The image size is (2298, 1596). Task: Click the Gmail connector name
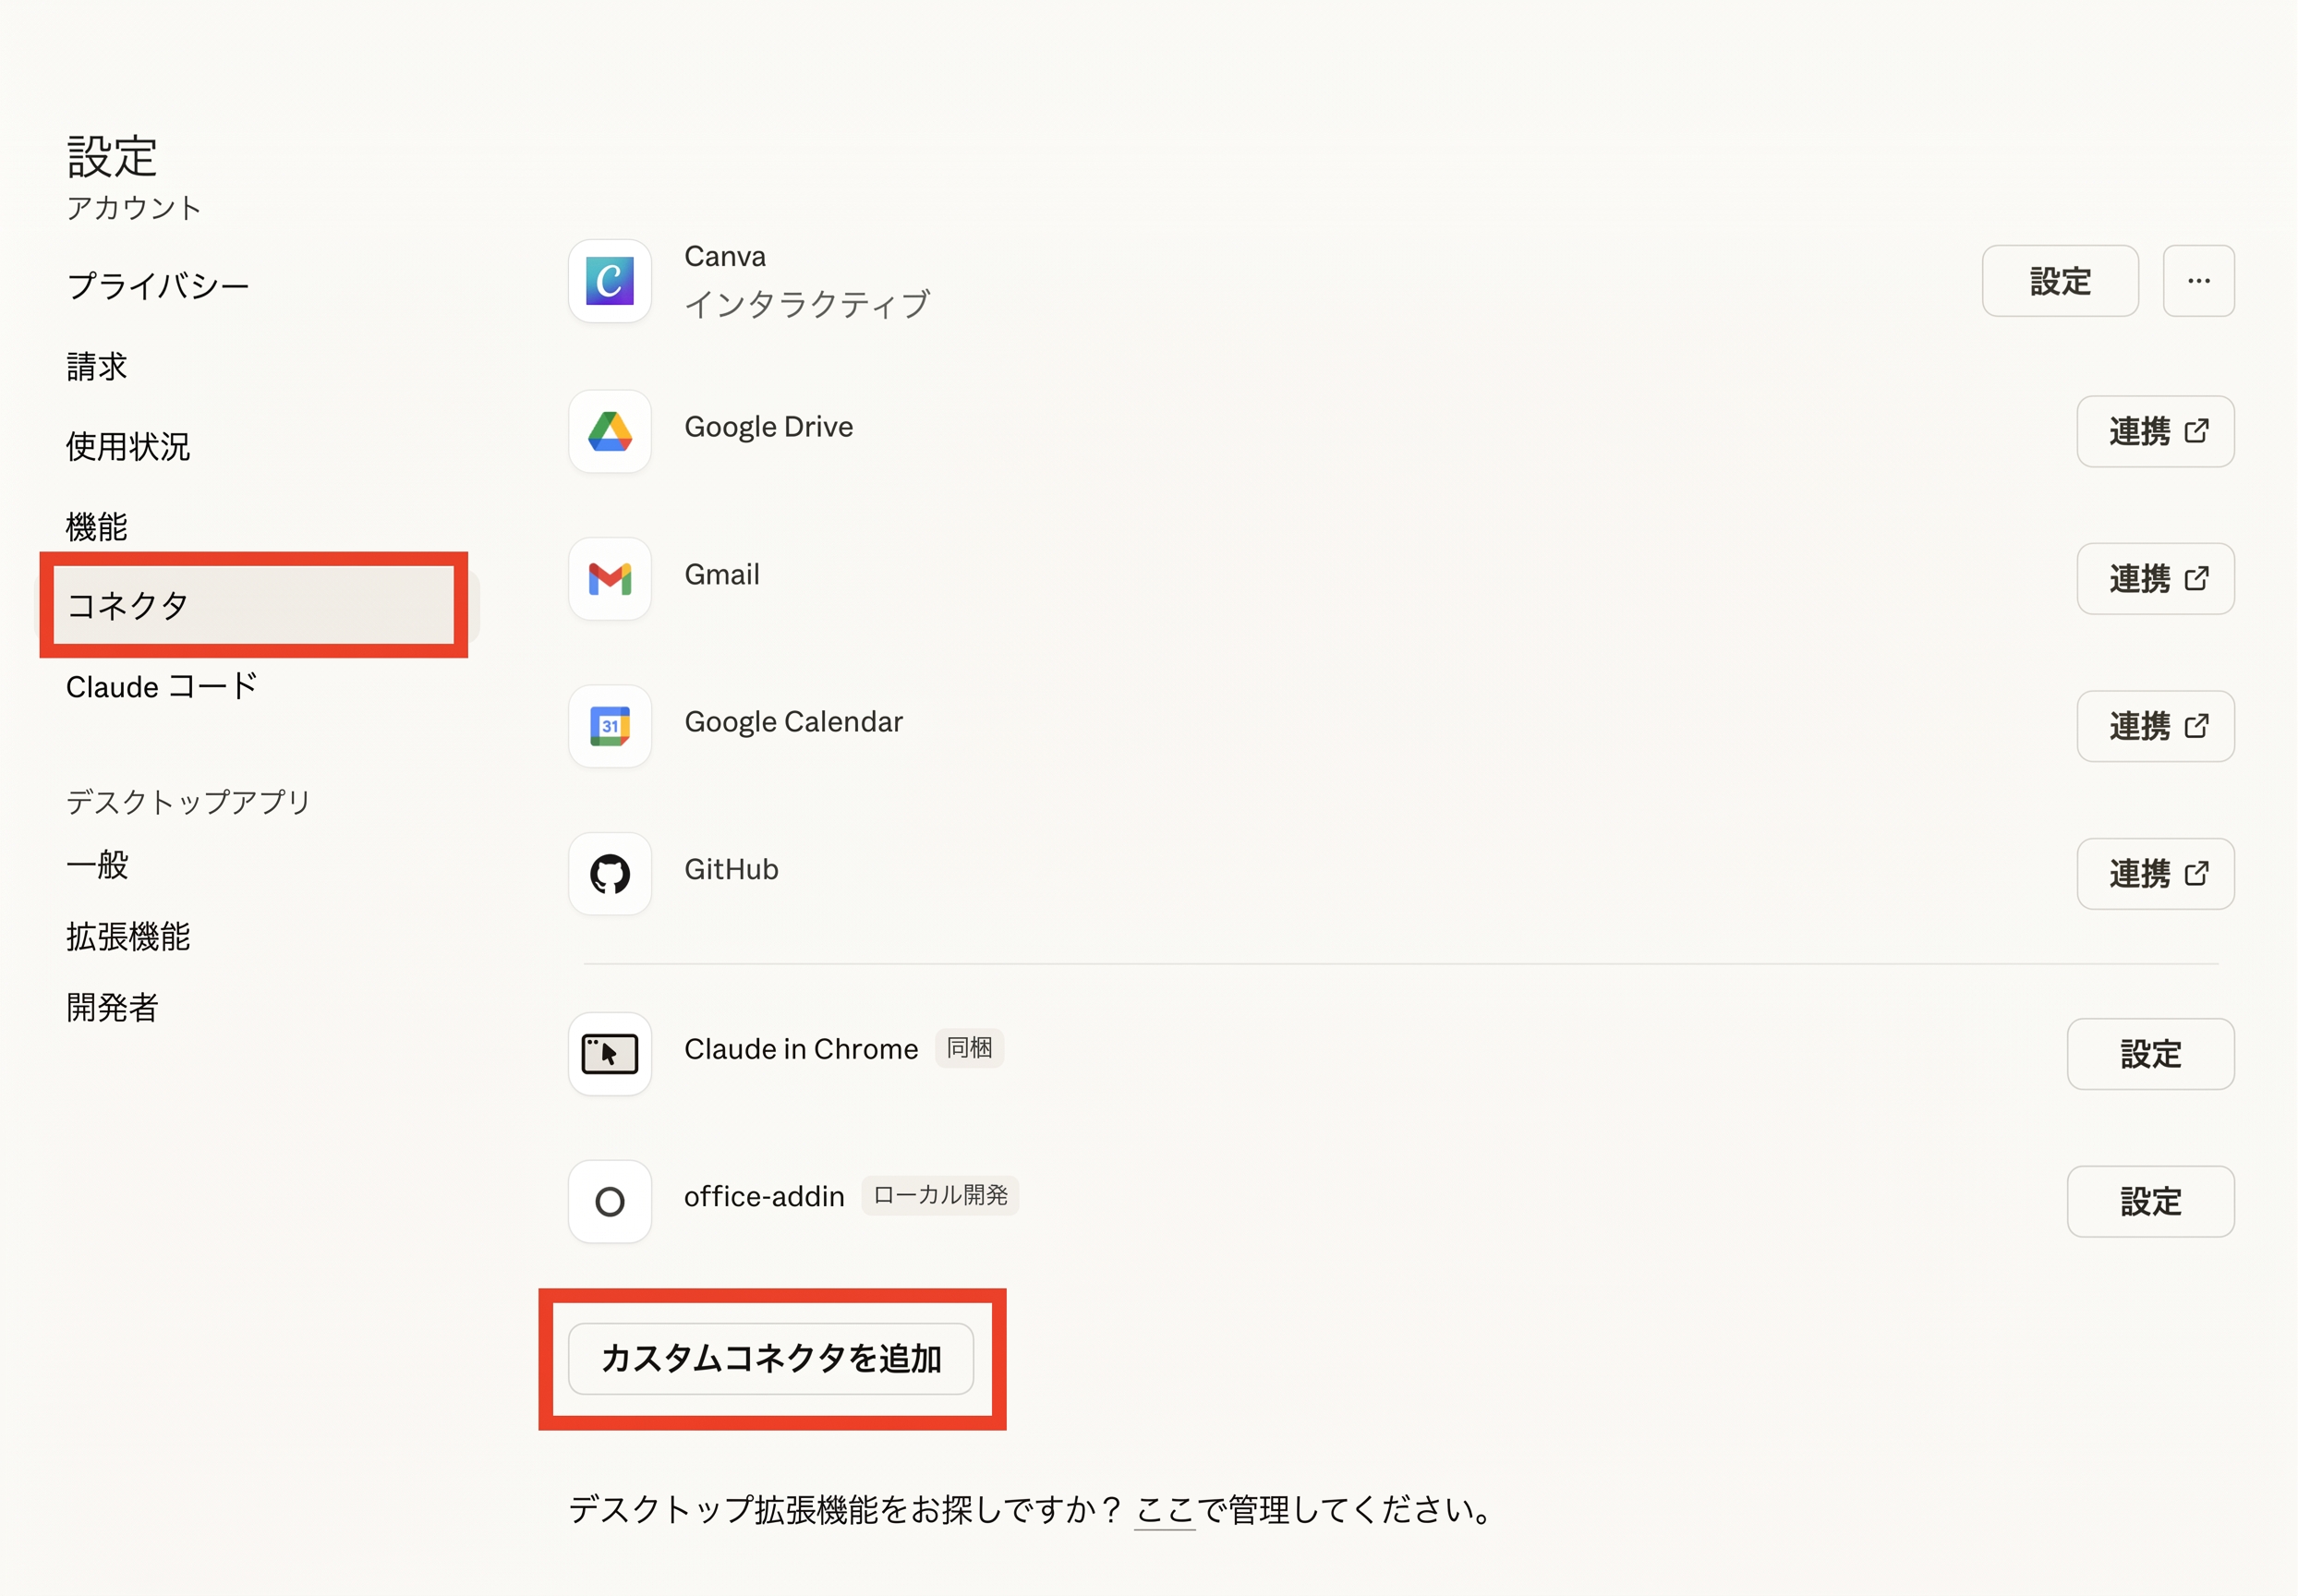point(722,575)
